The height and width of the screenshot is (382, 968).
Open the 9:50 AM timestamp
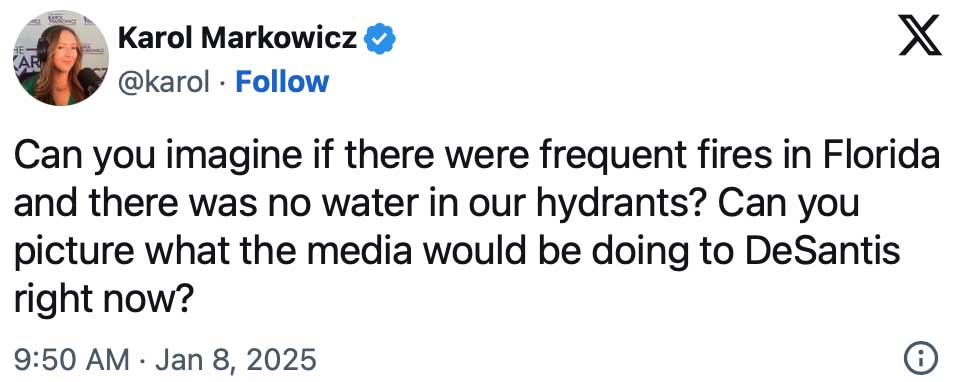[x=72, y=359]
